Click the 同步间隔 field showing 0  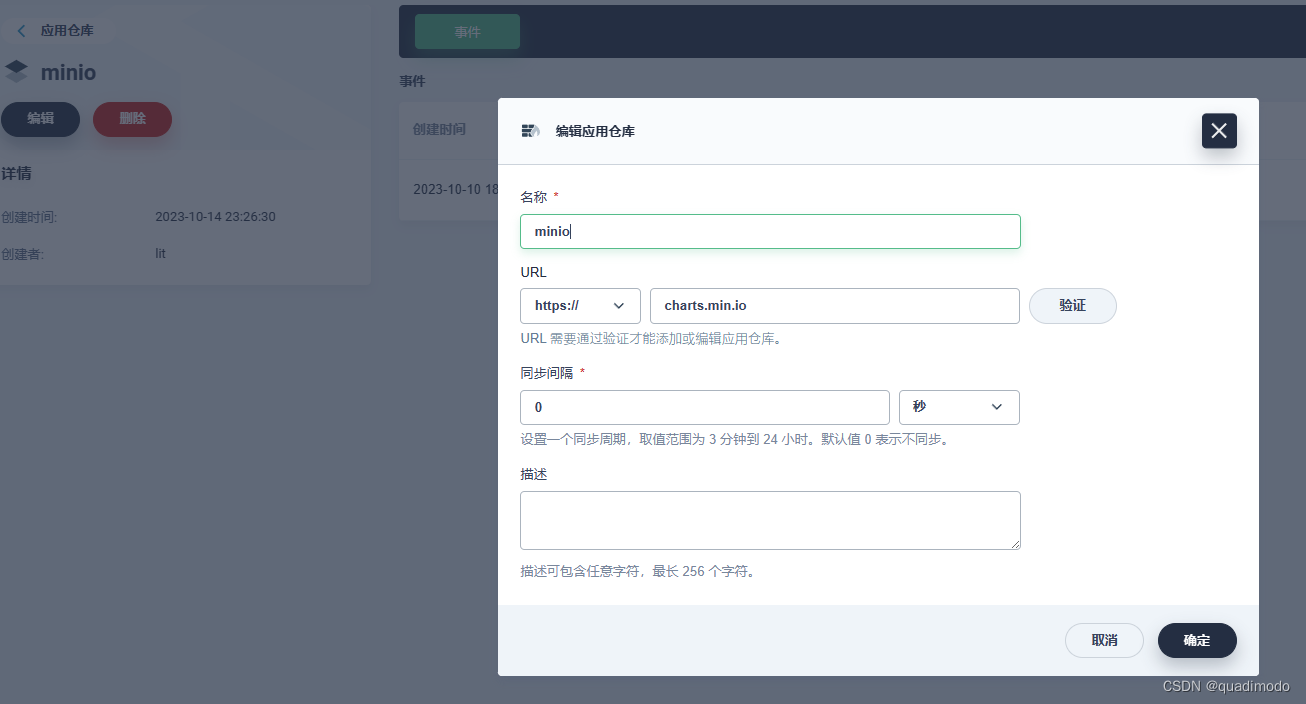pyautogui.click(x=704, y=407)
